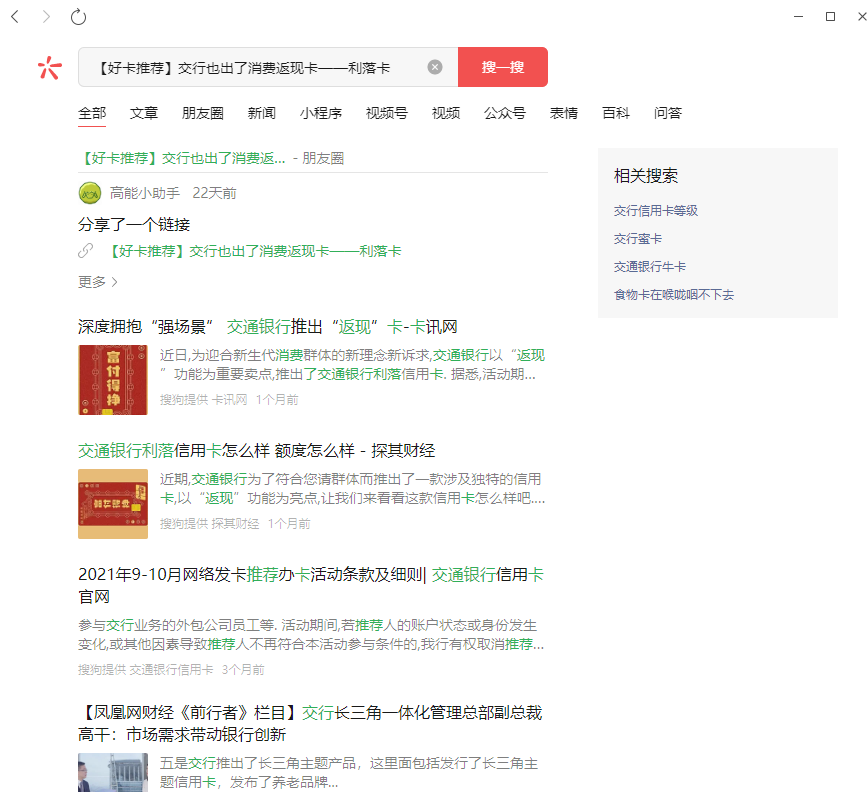Click source line 搜狗提供 交通银行信用卡 3个月前
This screenshot has width=868, height=792.
[x=171, y=670]
